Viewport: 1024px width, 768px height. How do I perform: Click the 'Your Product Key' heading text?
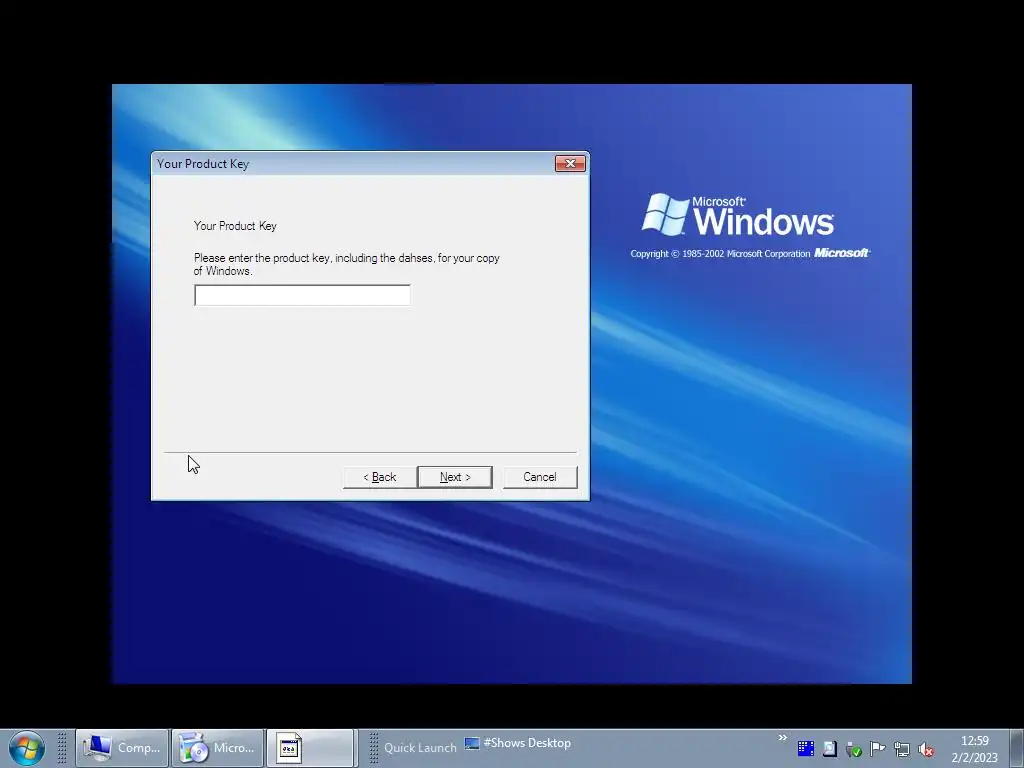tap(235, 226)
